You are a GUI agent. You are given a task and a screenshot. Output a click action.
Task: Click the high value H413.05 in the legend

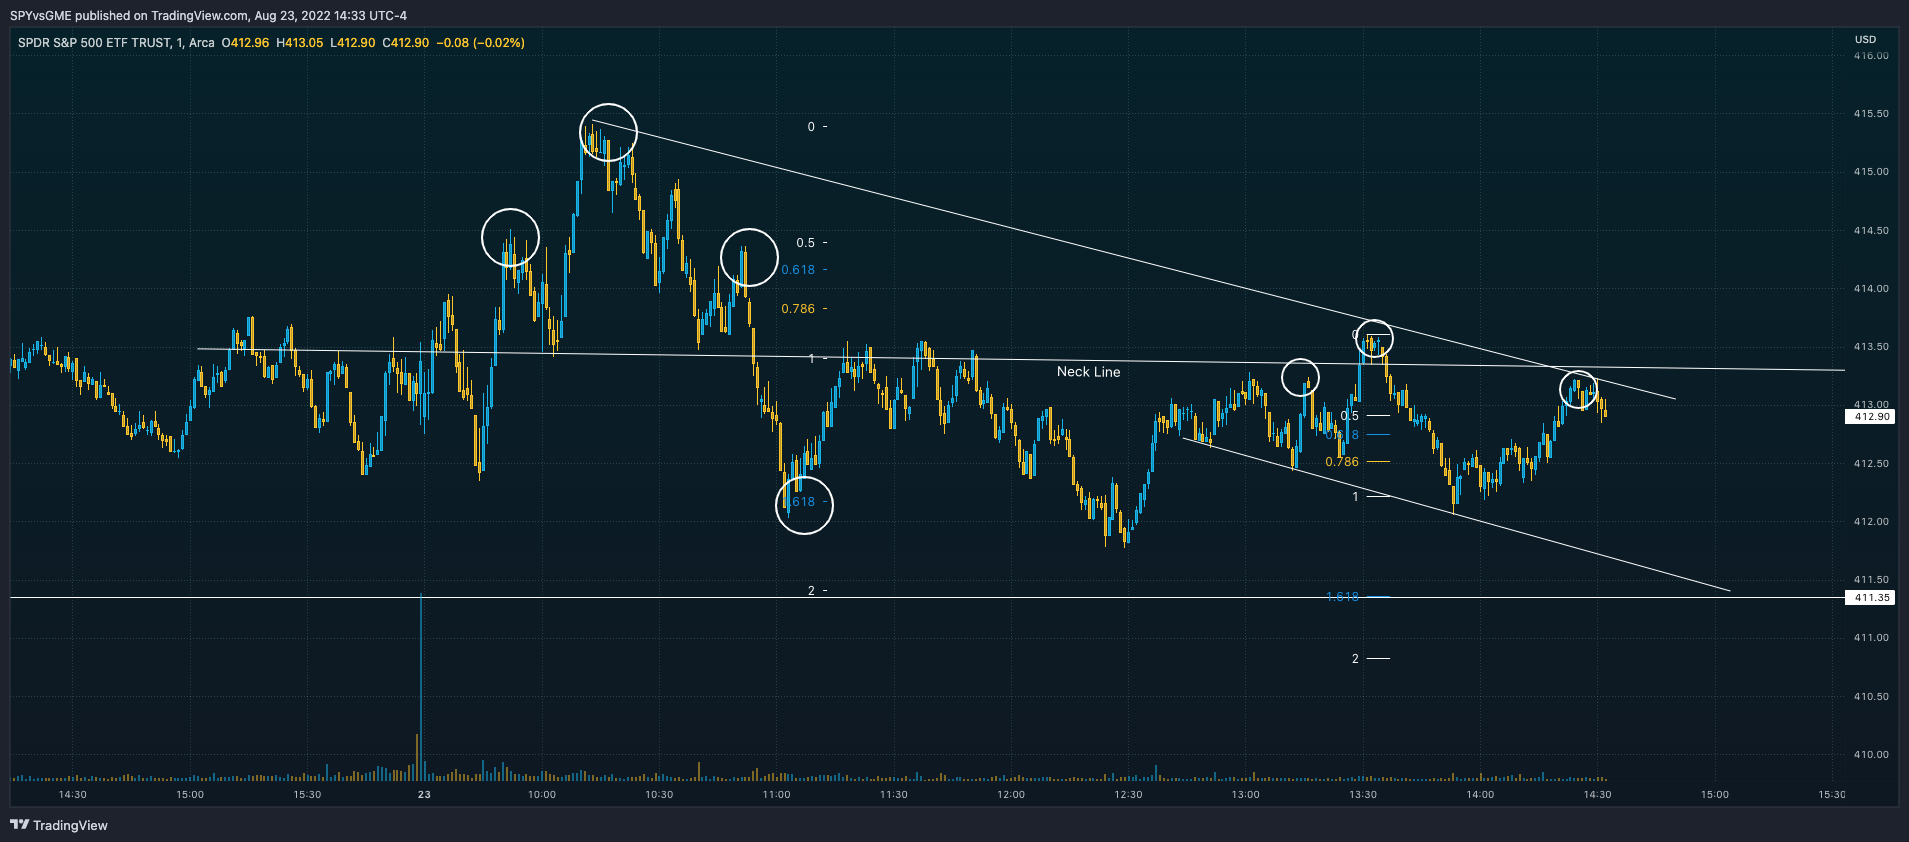(x=300, y=43)
